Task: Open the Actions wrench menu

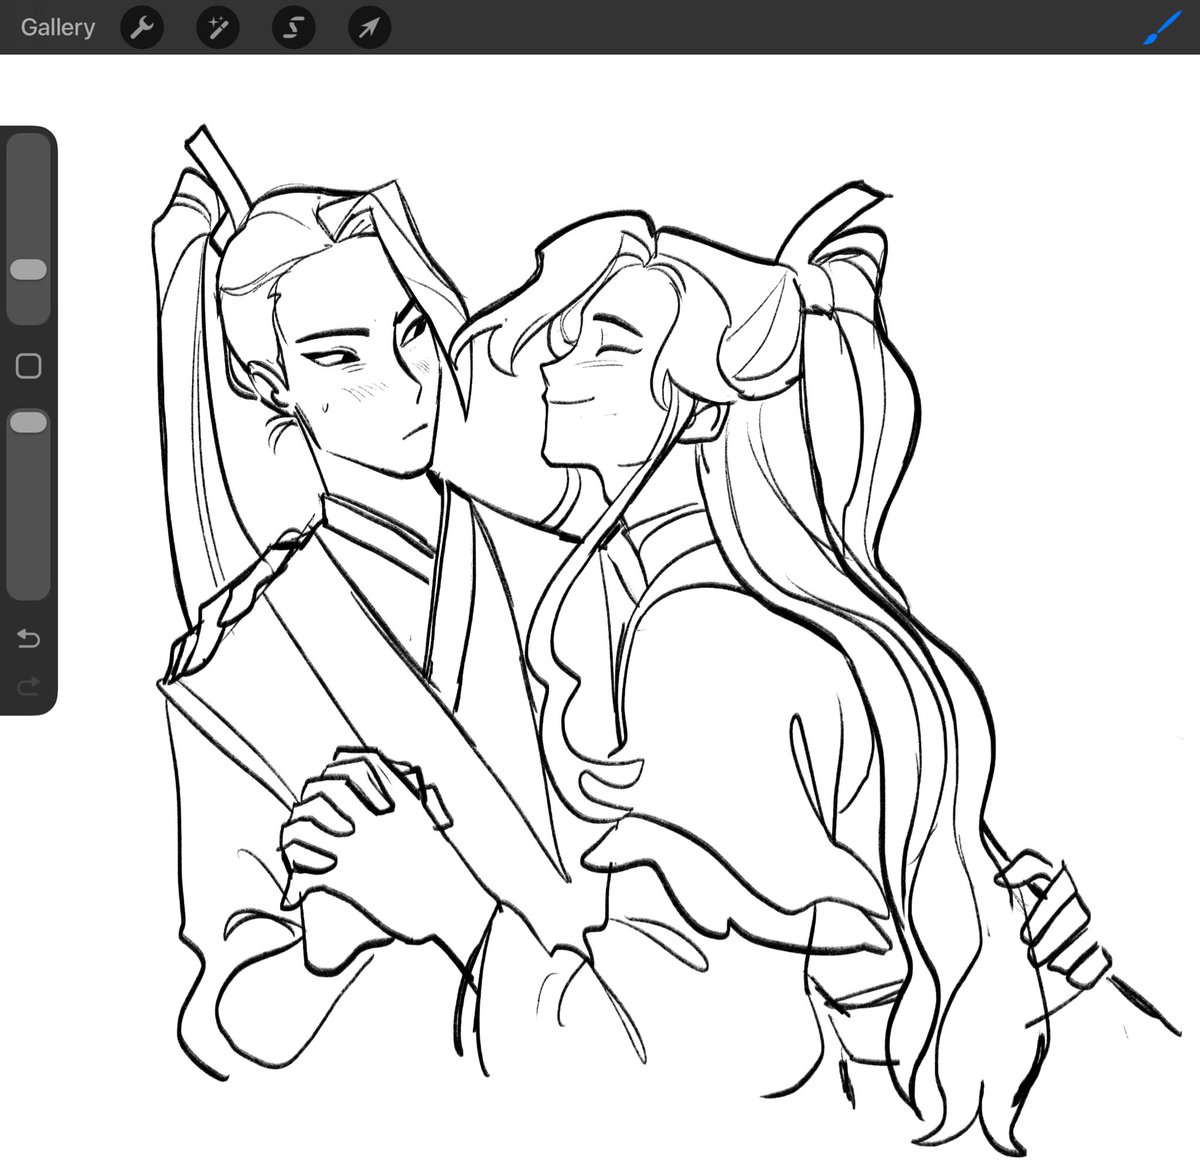Action: pyautogui.click(x=142, y=28)
